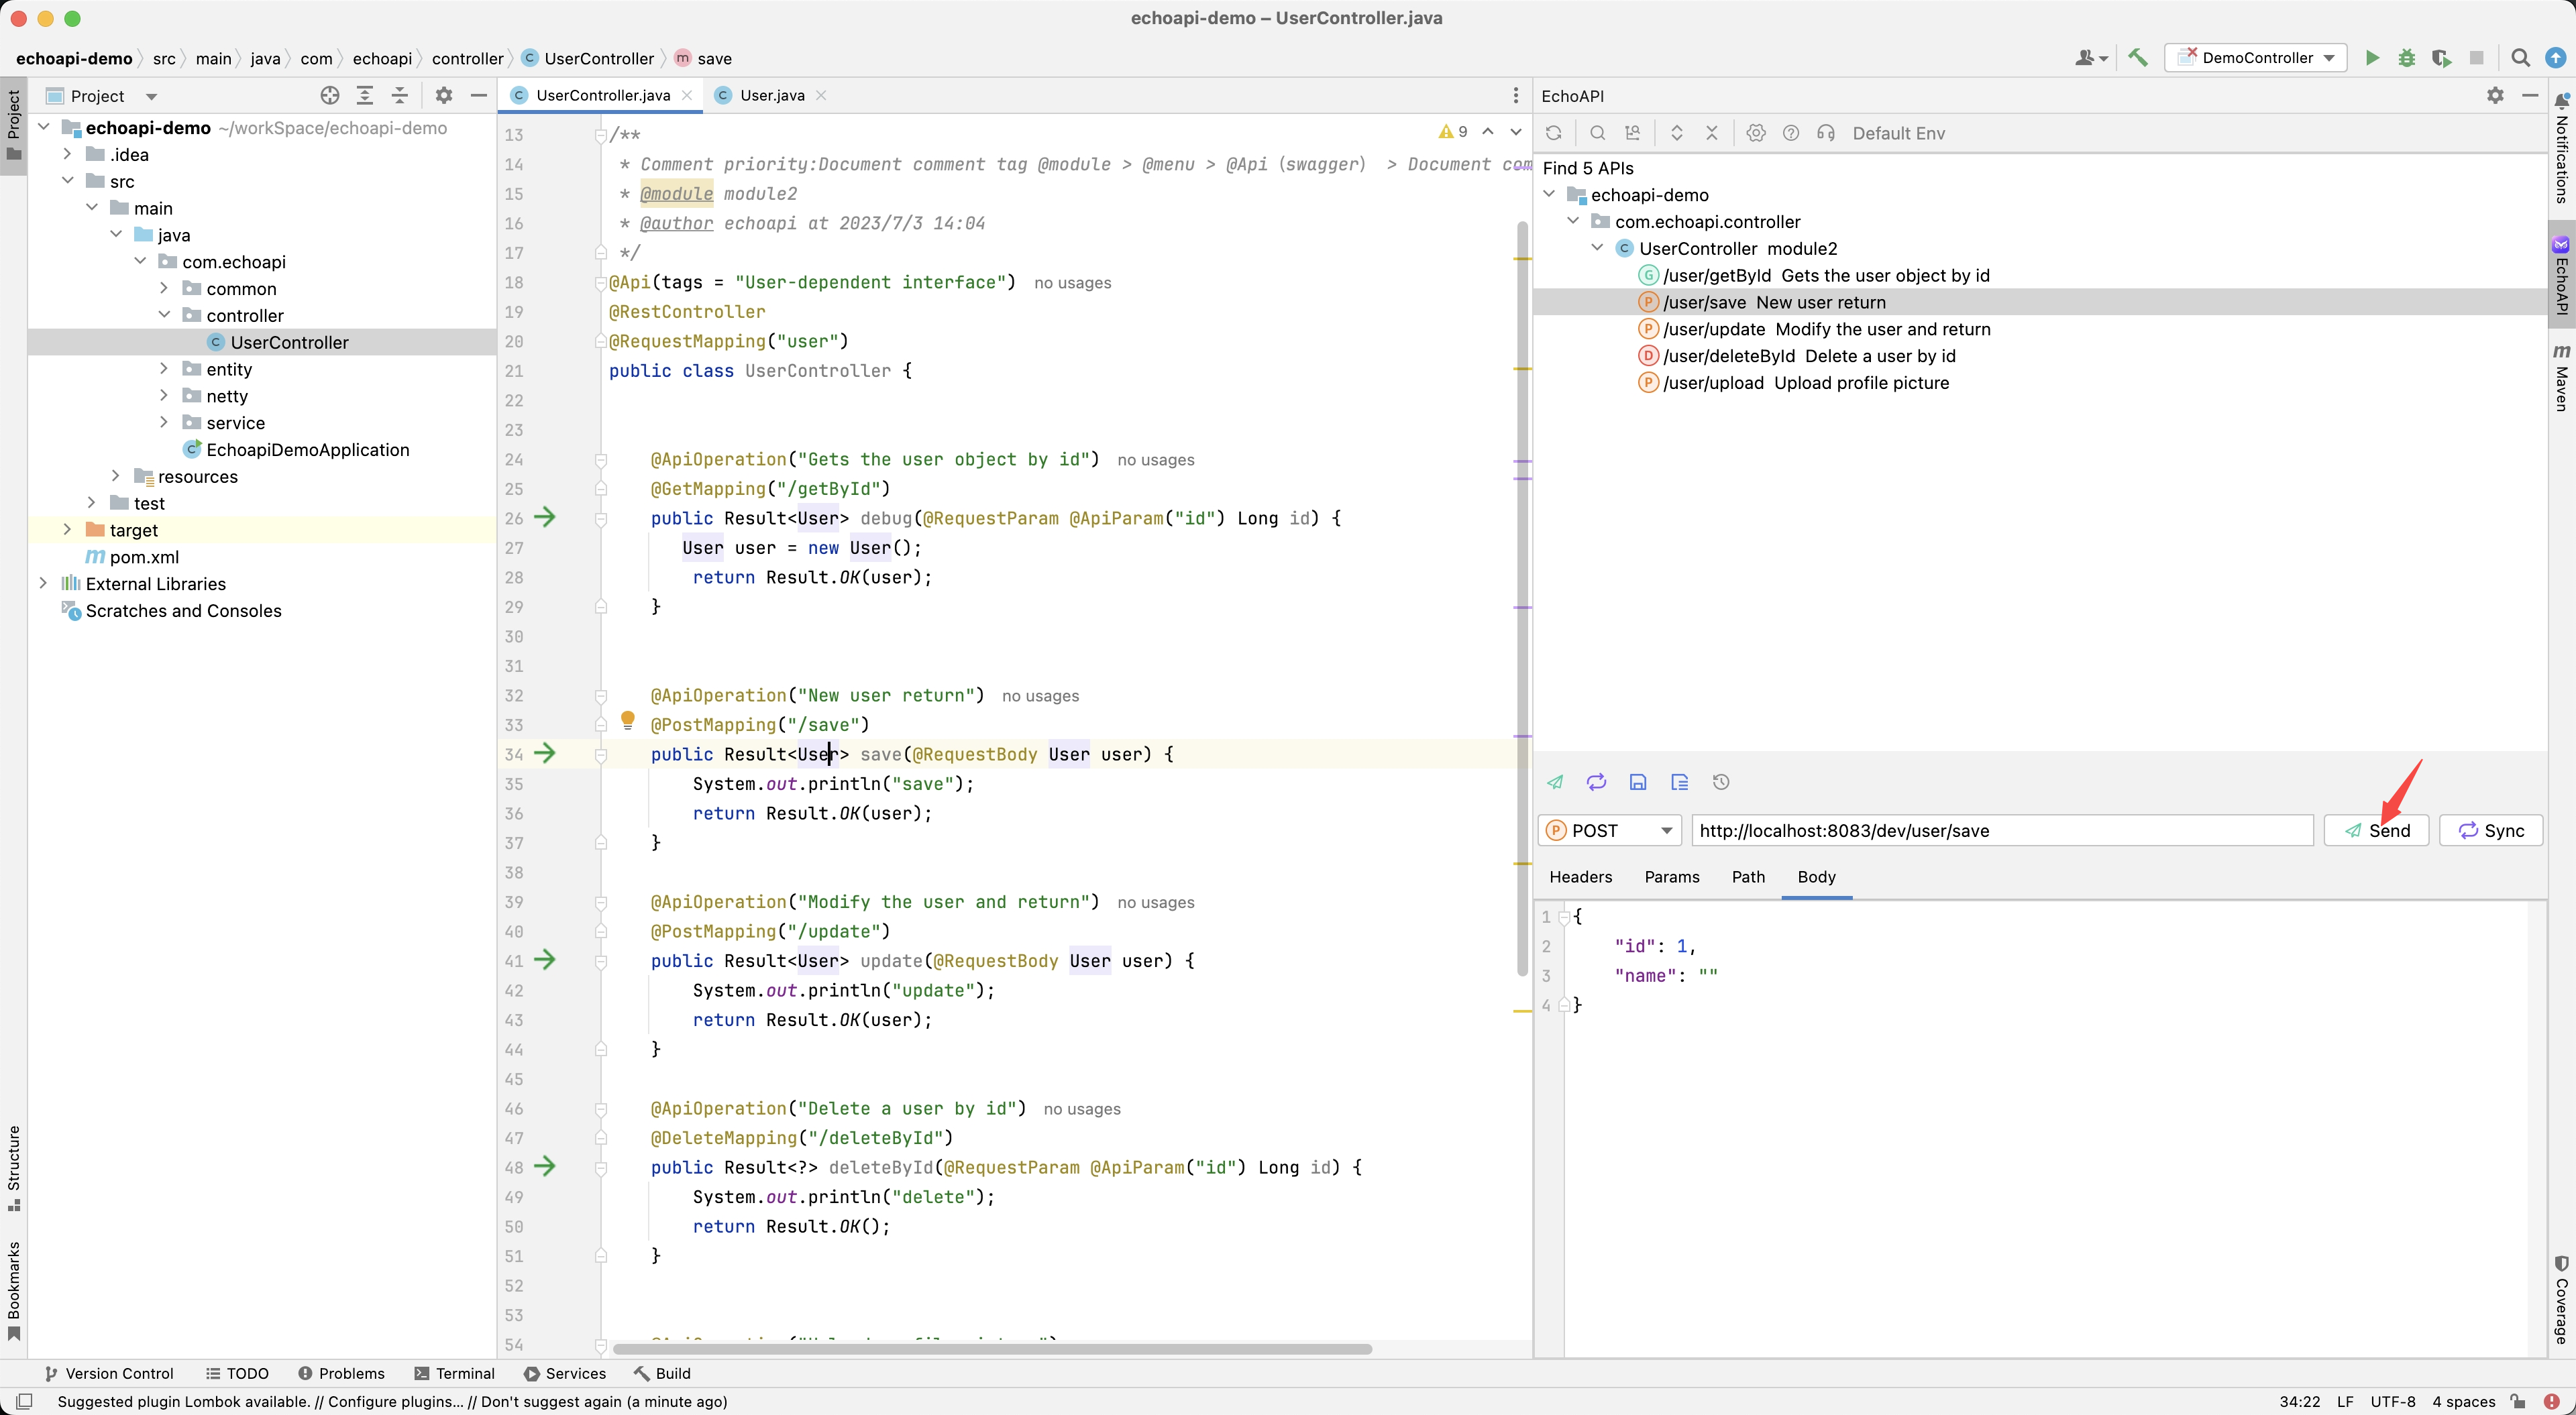Click the Sync button
The height and width of the screenshot is (1415, 2576).
pos(2490,830)
